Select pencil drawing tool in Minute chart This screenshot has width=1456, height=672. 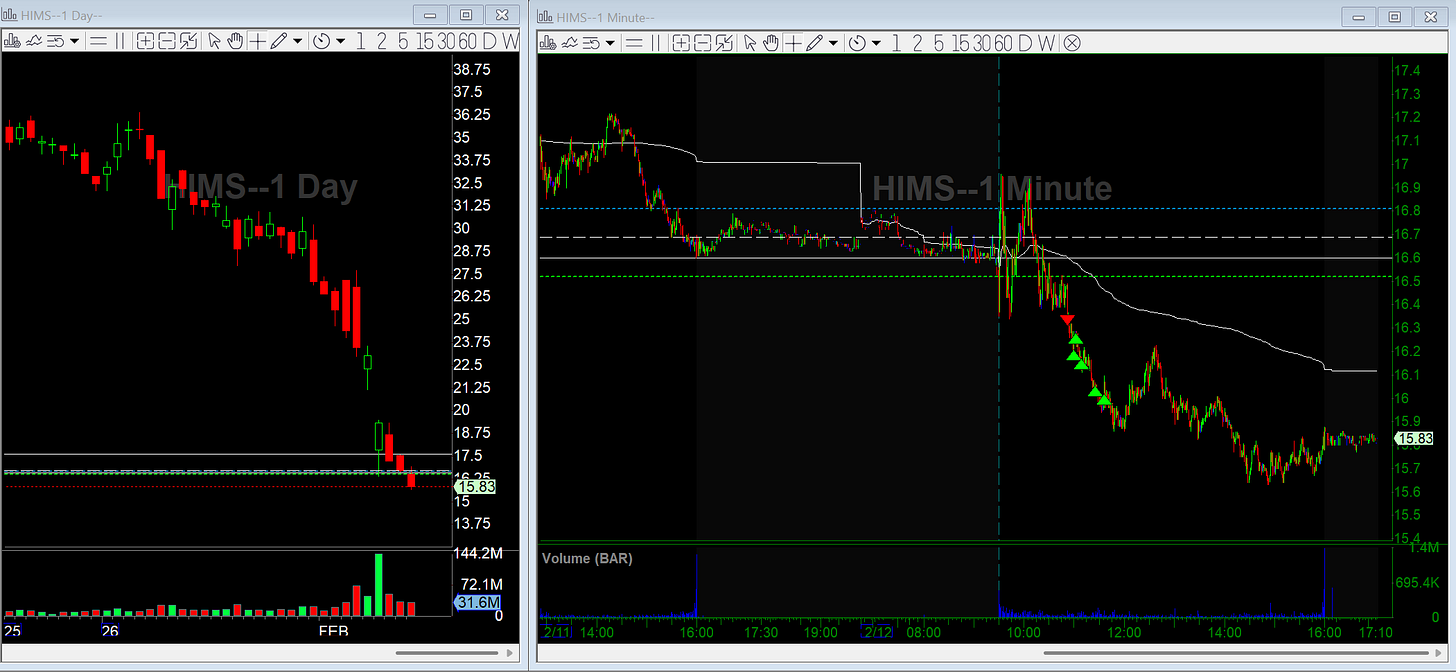(x=814, y=42)
